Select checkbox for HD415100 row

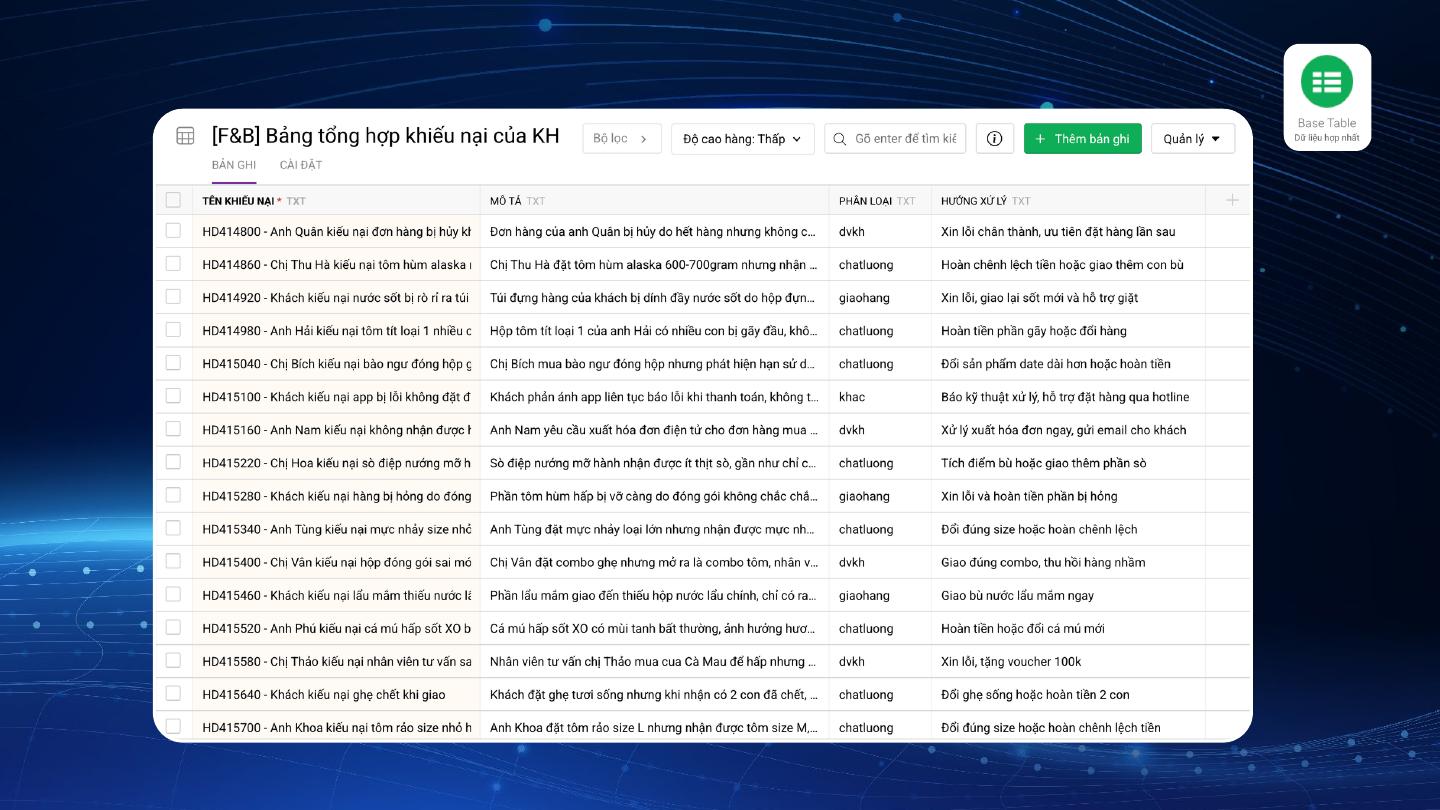pyautogui.click(x=173, y=396)
